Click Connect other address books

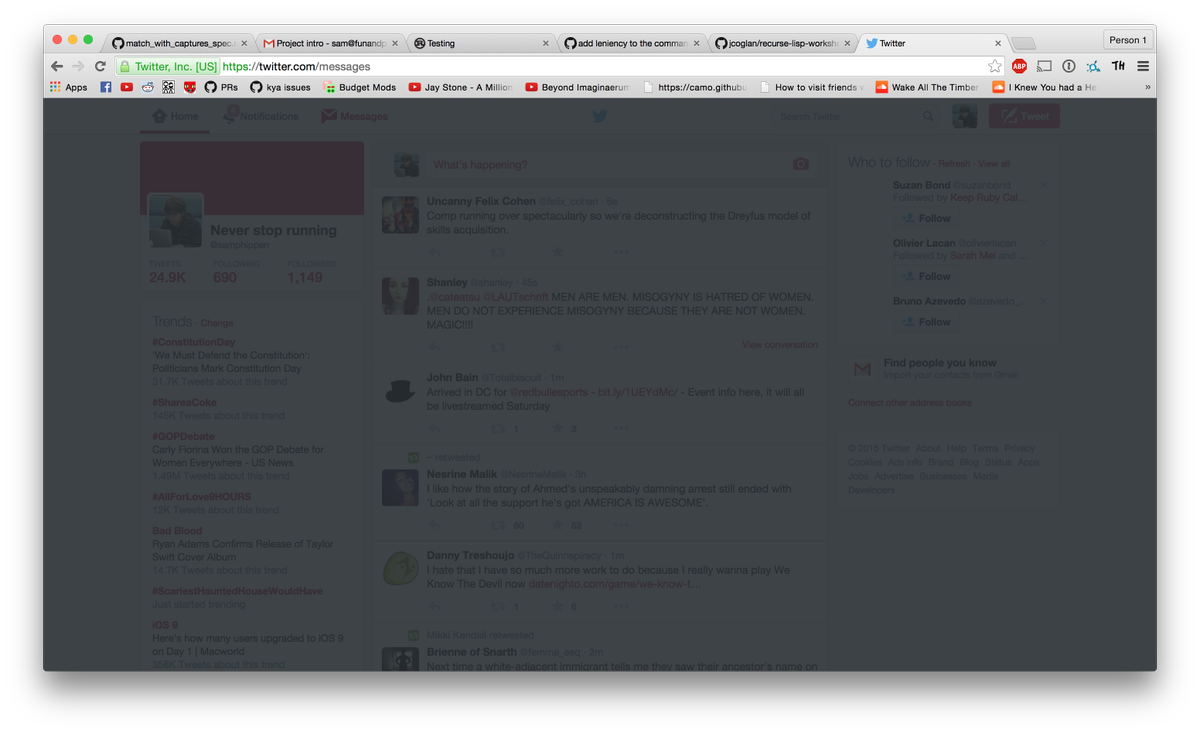[x=910, y=403]
